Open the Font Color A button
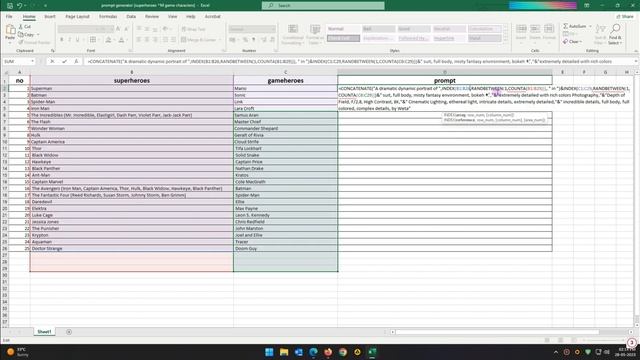This screenshot has width=640, height=360. click(121, 40)
